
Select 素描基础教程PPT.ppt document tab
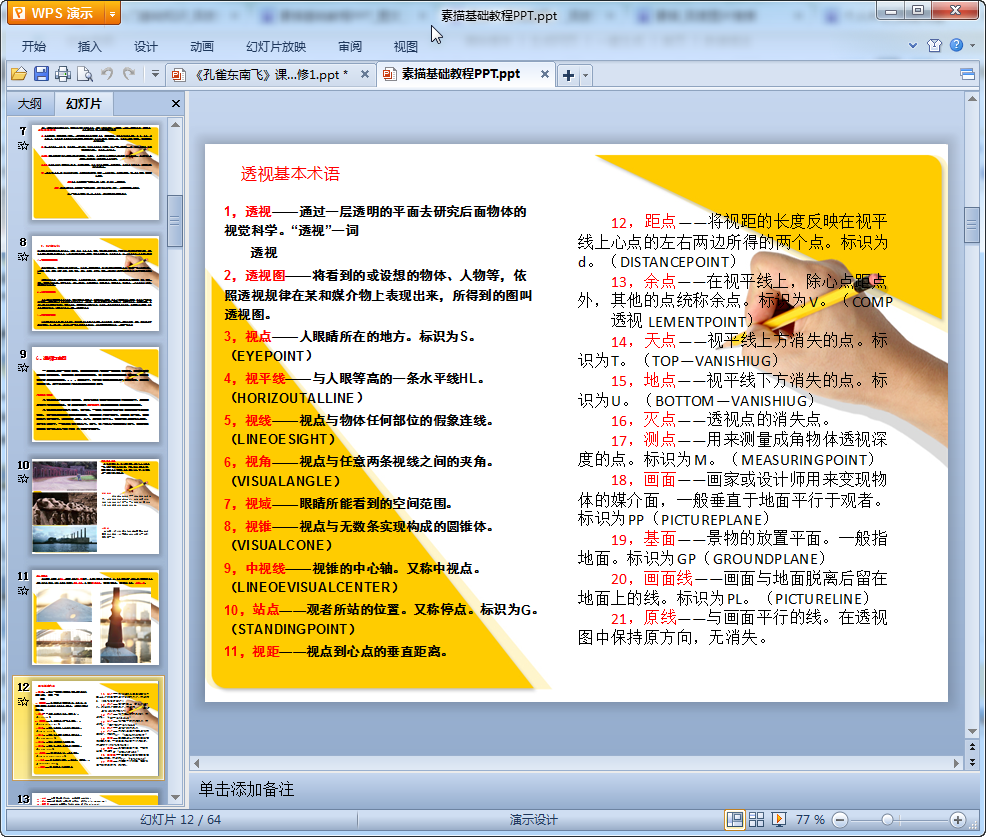pyautogui.click(x=460, y=74)
